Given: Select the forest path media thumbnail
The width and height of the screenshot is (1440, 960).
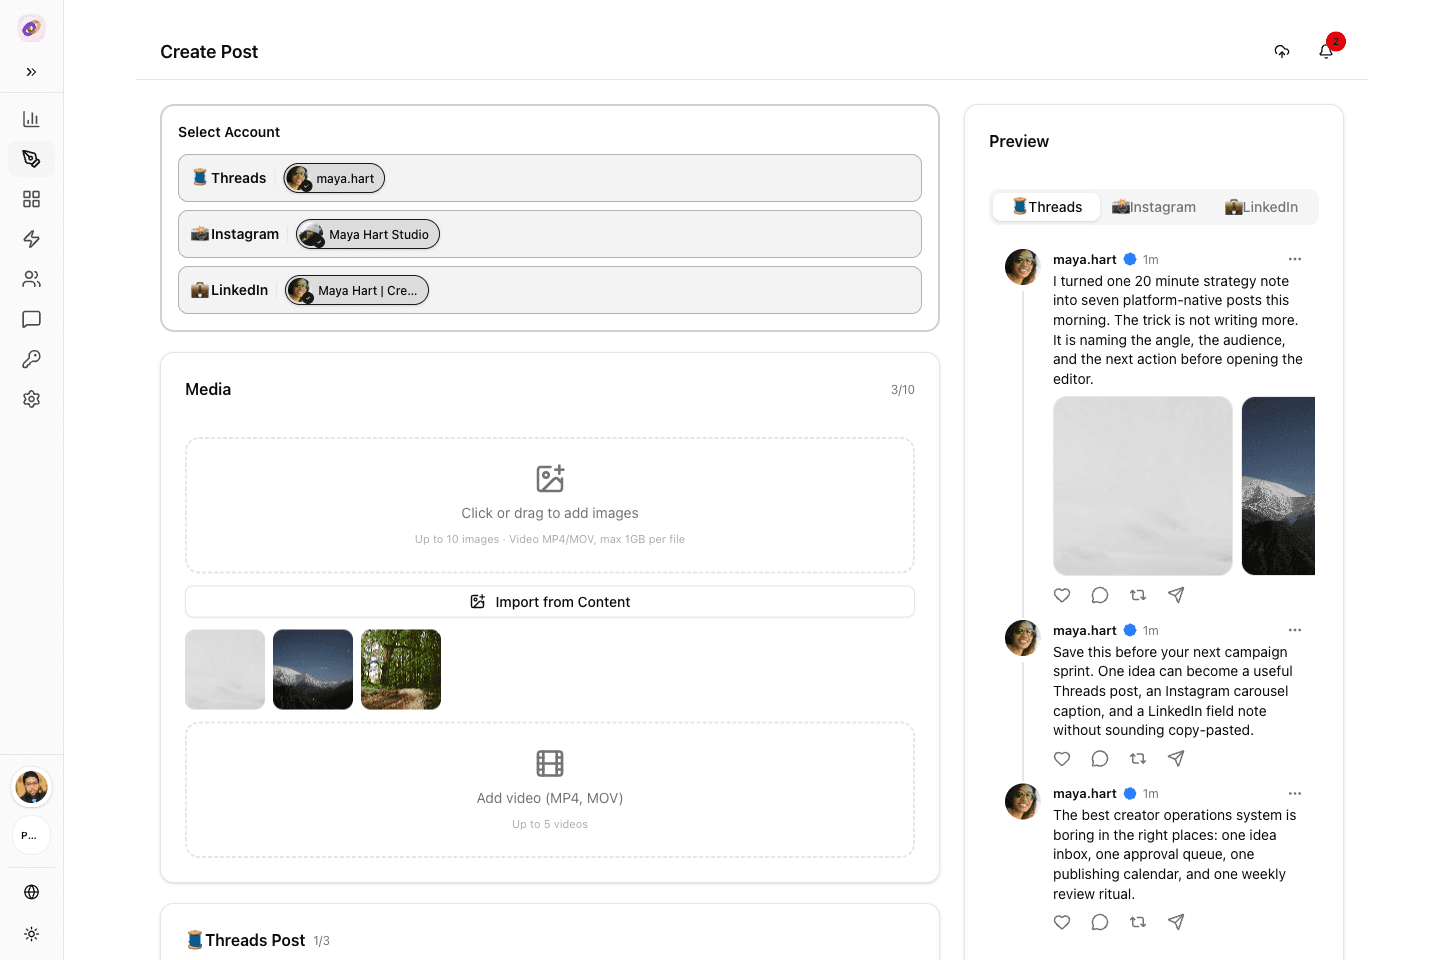Looking at the screenshot, I should pyautogui.click(x=401, y=669).
